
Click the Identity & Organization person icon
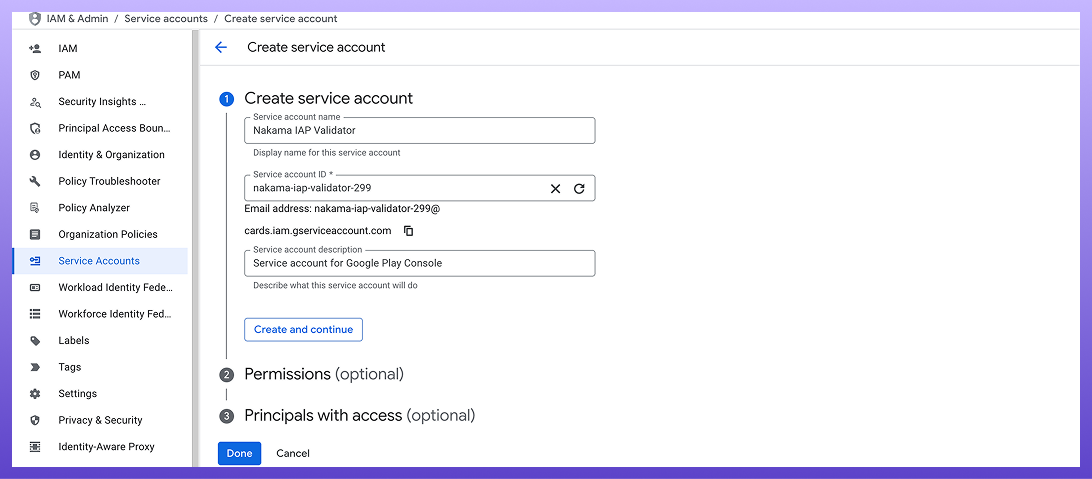(35, 155)
